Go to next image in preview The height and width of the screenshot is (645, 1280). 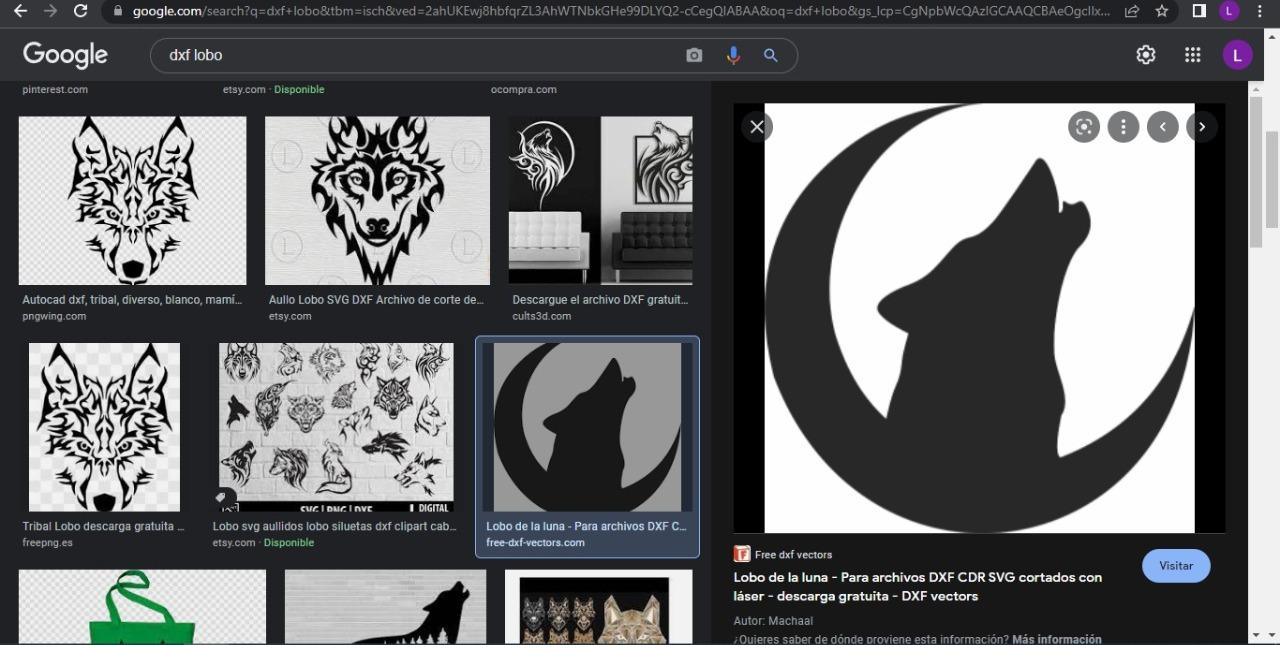pos(1202,127)
